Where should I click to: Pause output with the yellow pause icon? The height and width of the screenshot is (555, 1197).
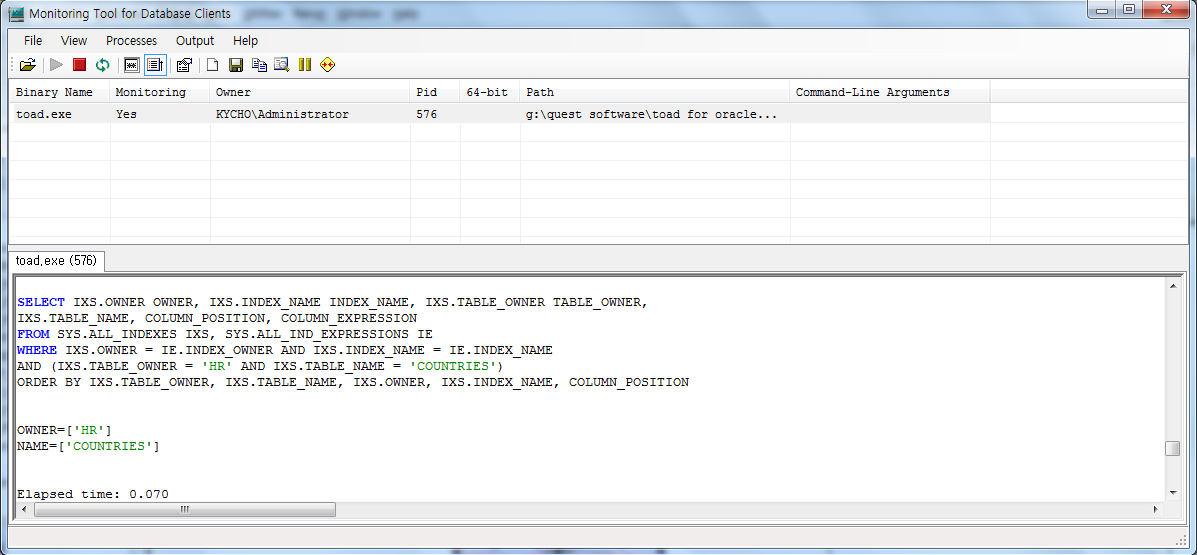tap(305, 65)
